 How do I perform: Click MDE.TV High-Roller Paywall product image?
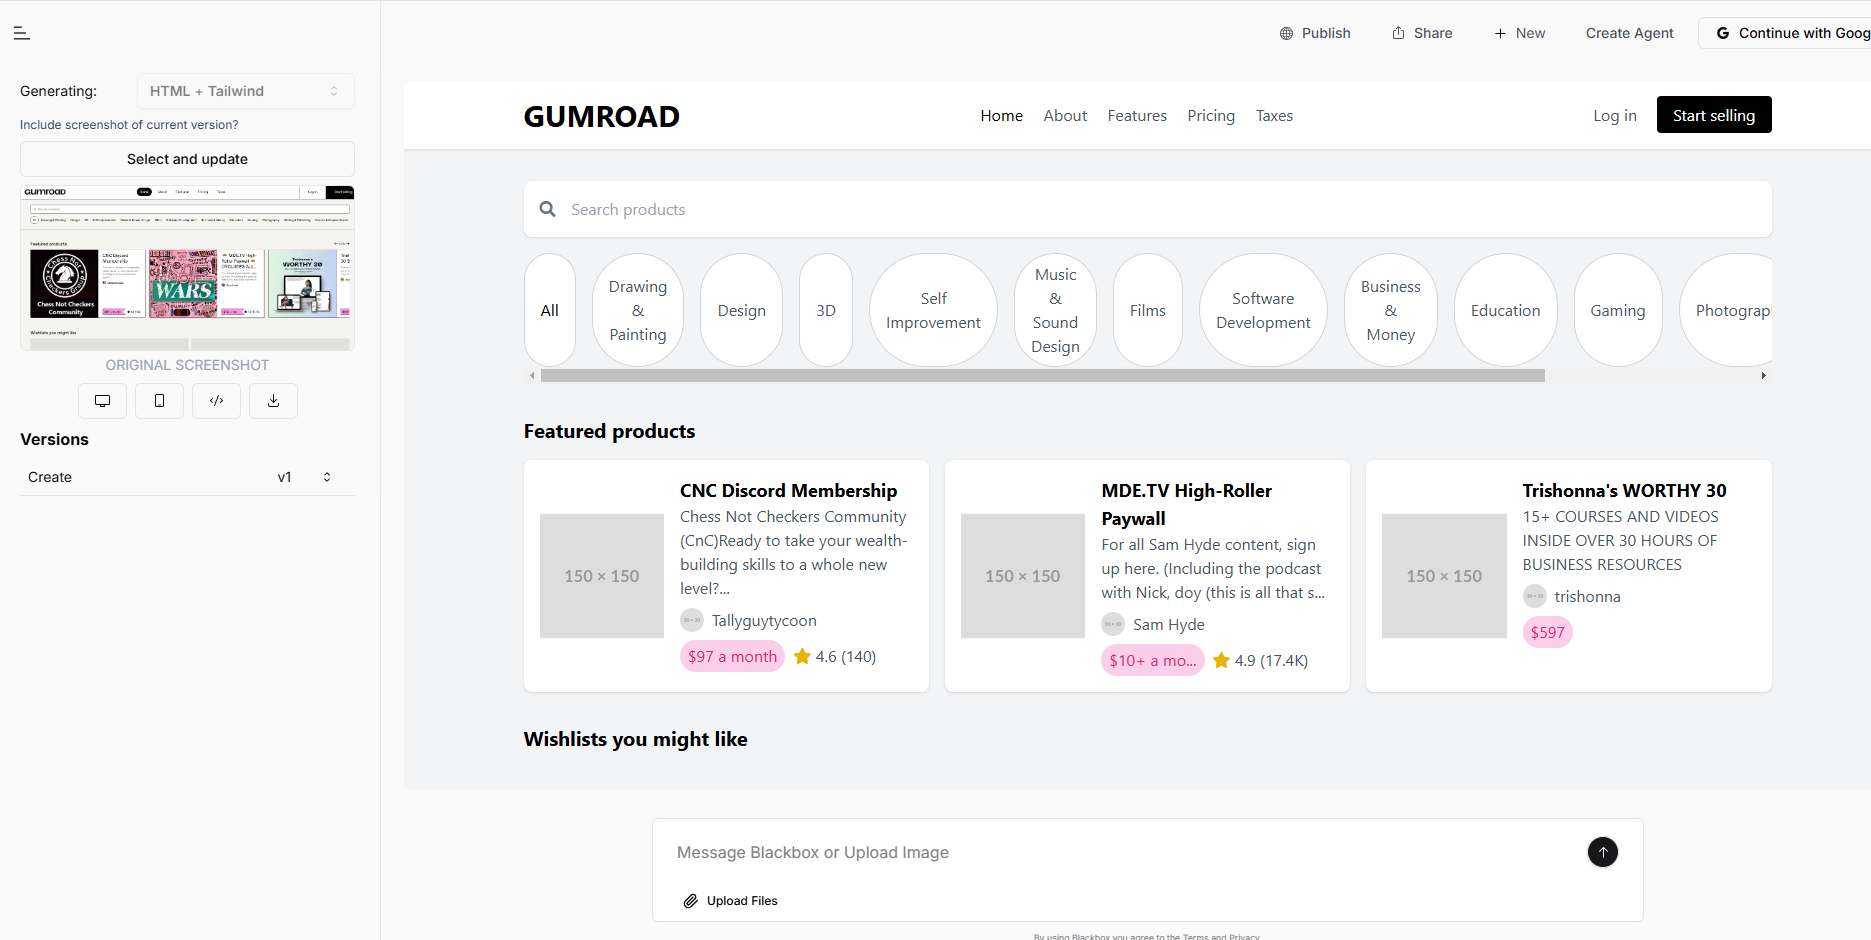point(1023,576)
